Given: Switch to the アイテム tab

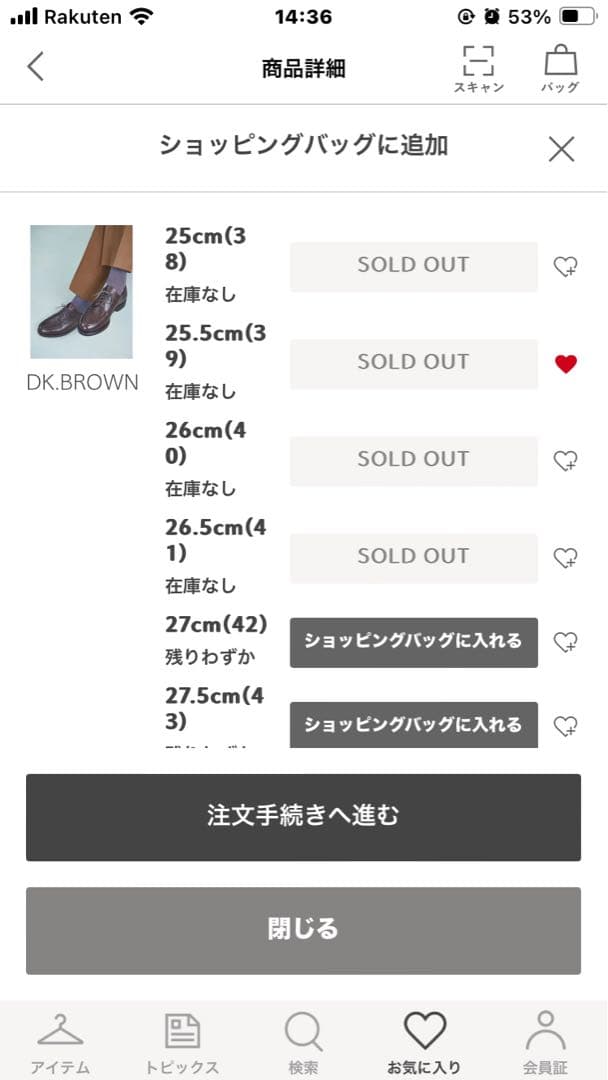Looking at the screenshot, I should point(60,1040).
